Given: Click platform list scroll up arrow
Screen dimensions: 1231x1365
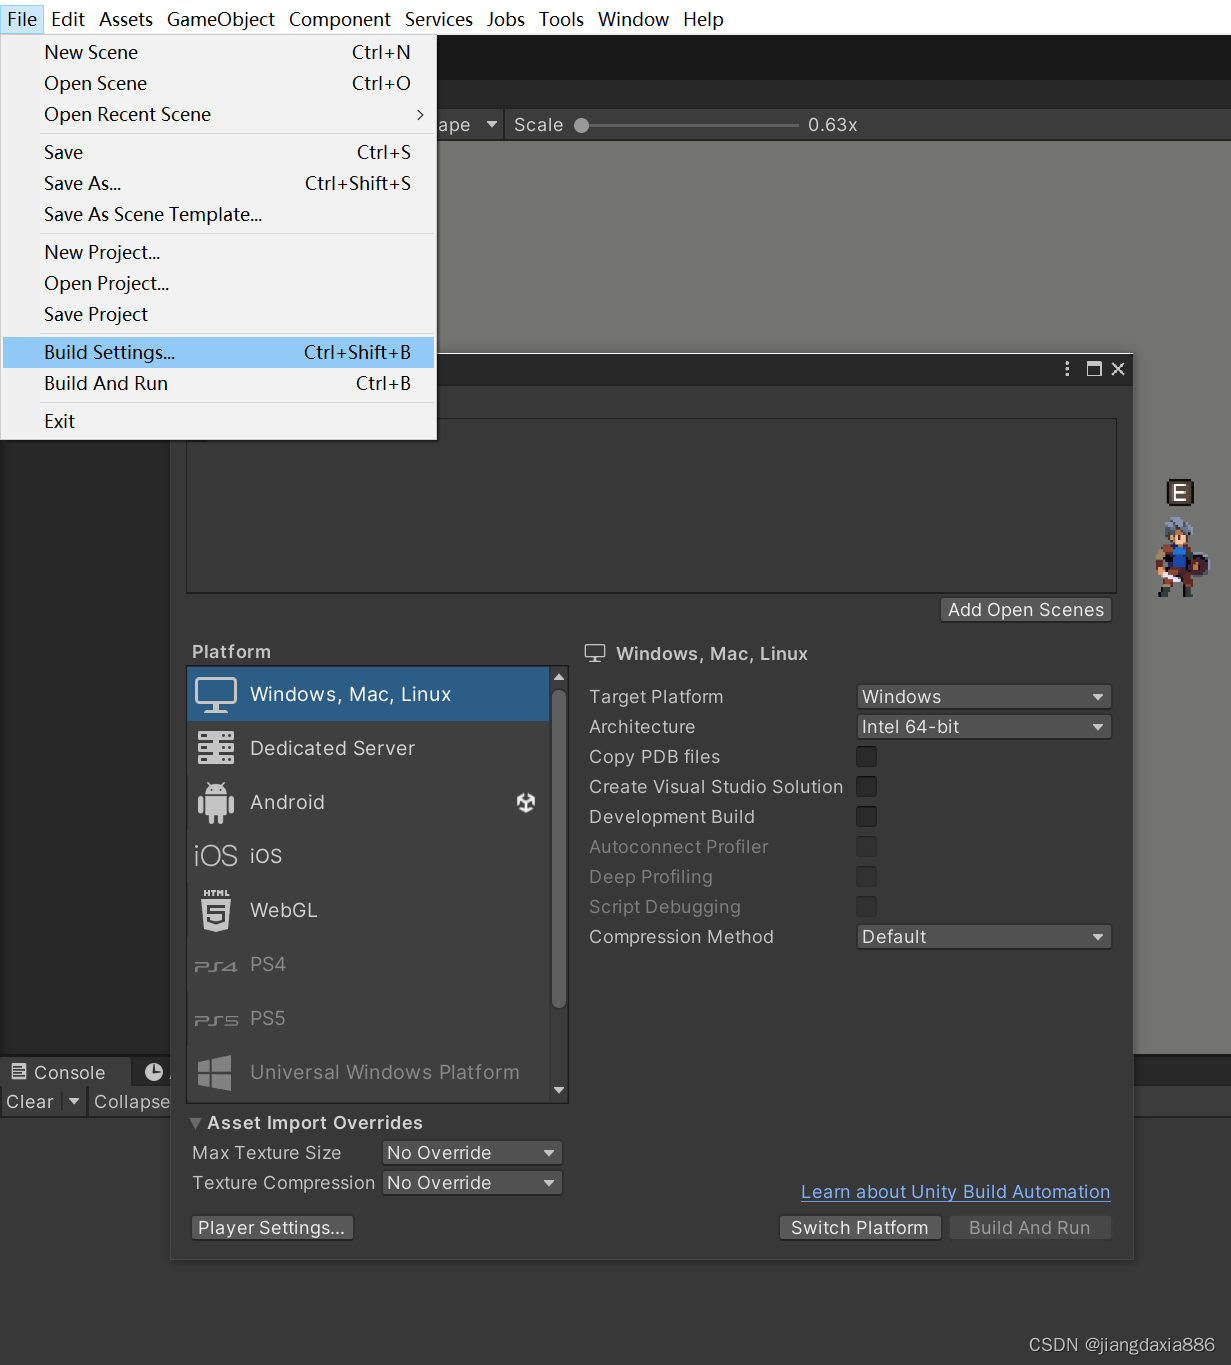Looking at the screenshot, I should click(559, 677).
